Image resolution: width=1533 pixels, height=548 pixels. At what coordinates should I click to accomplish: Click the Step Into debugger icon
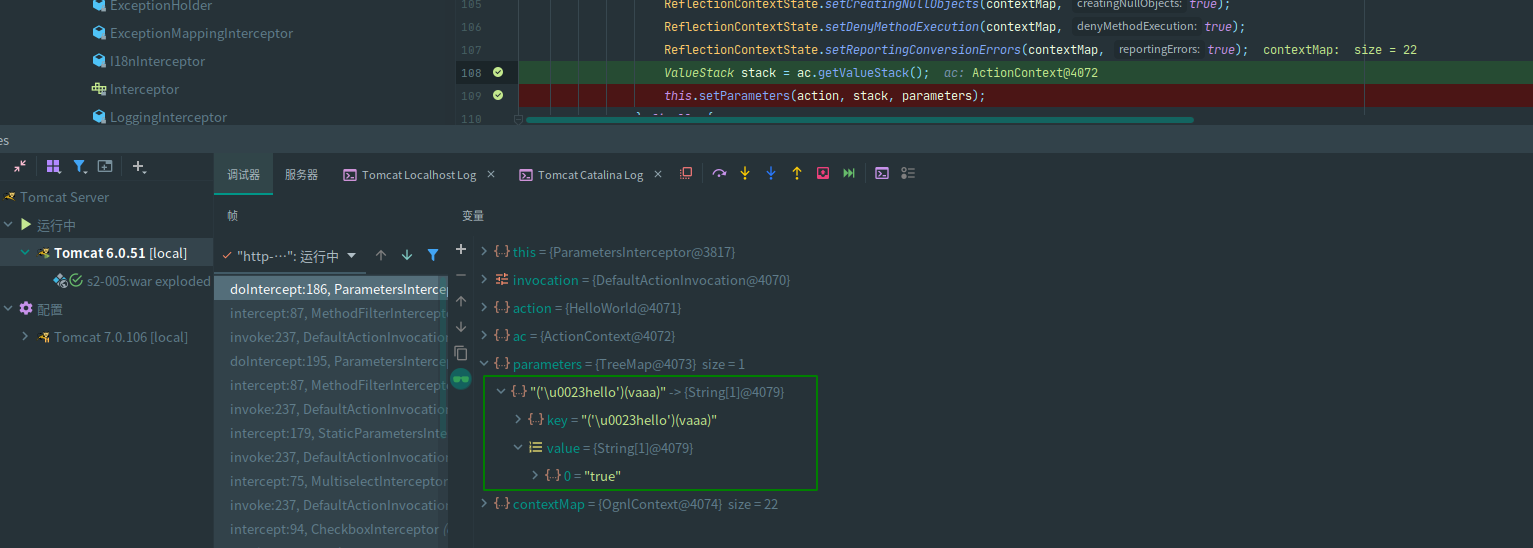(x=745, y=173)
